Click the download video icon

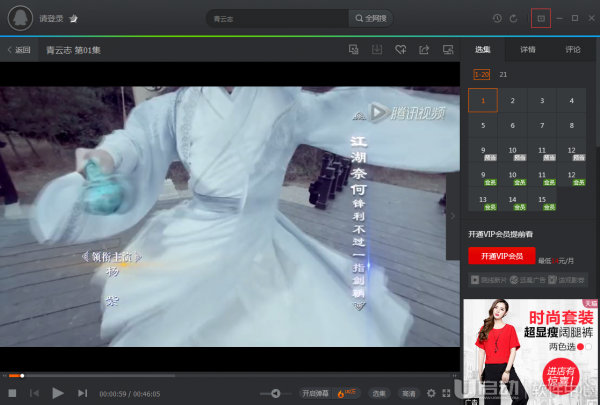click(x=377, y=49)
